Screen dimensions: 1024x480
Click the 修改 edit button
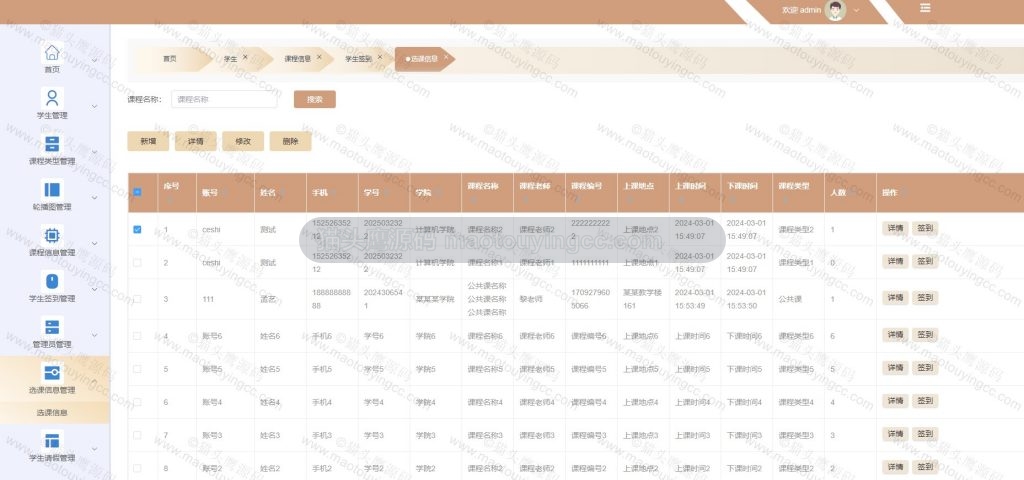pyautogui.click(x=243, y=141)
